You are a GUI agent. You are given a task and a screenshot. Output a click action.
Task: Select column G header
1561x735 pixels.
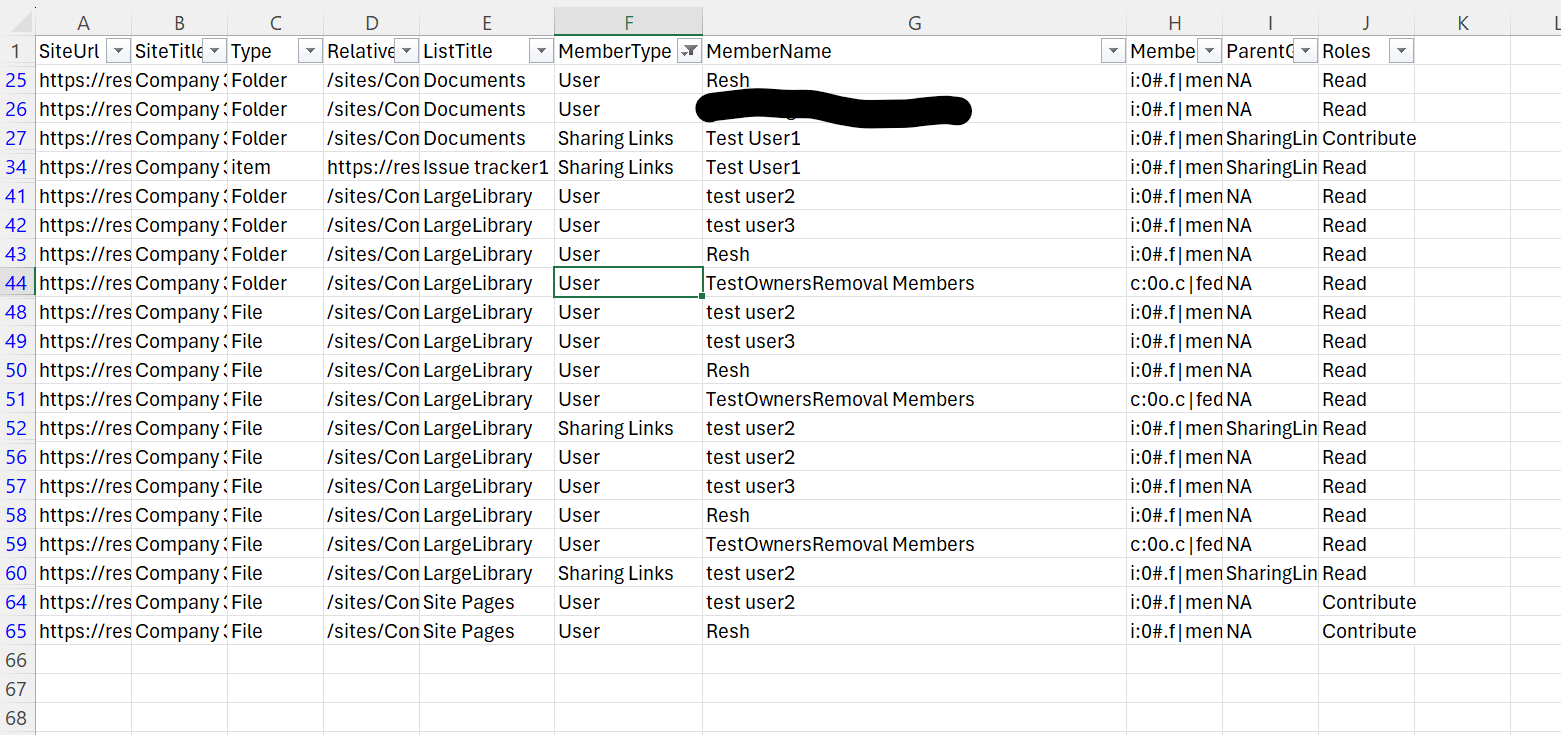coord(914,22)
